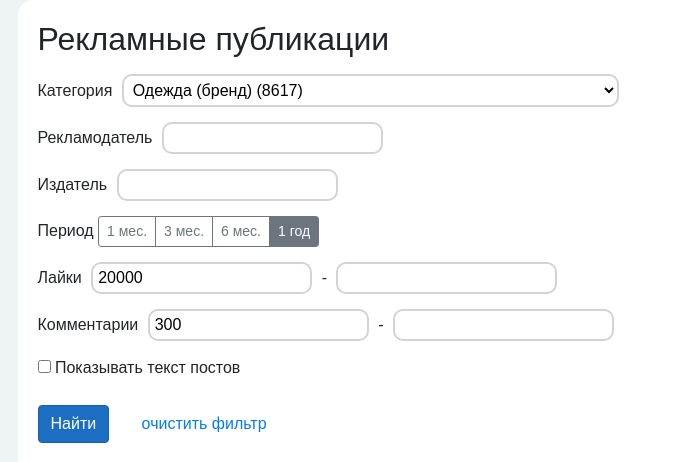Click the Рекламные публикации heading
Image resolution: width=676 pixels, height=462 pixels.
213,39
